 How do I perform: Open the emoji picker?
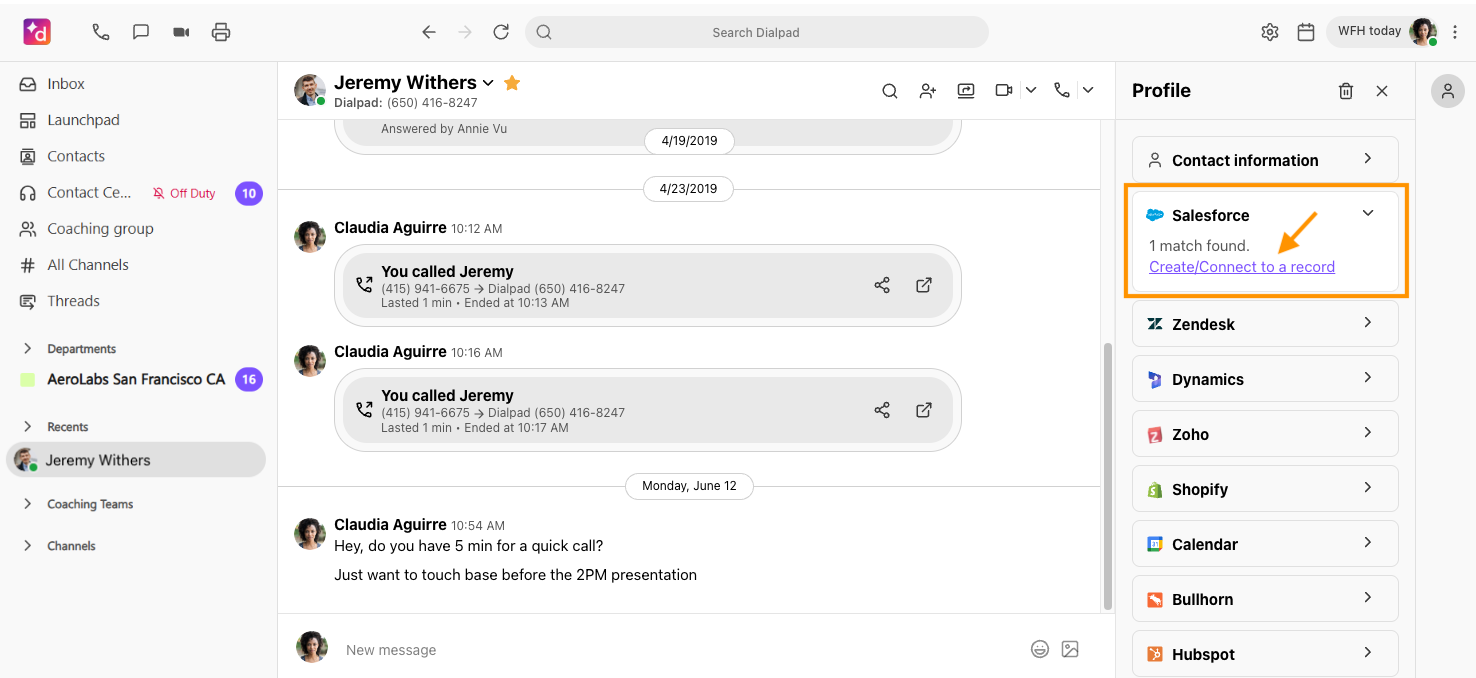1040,649
